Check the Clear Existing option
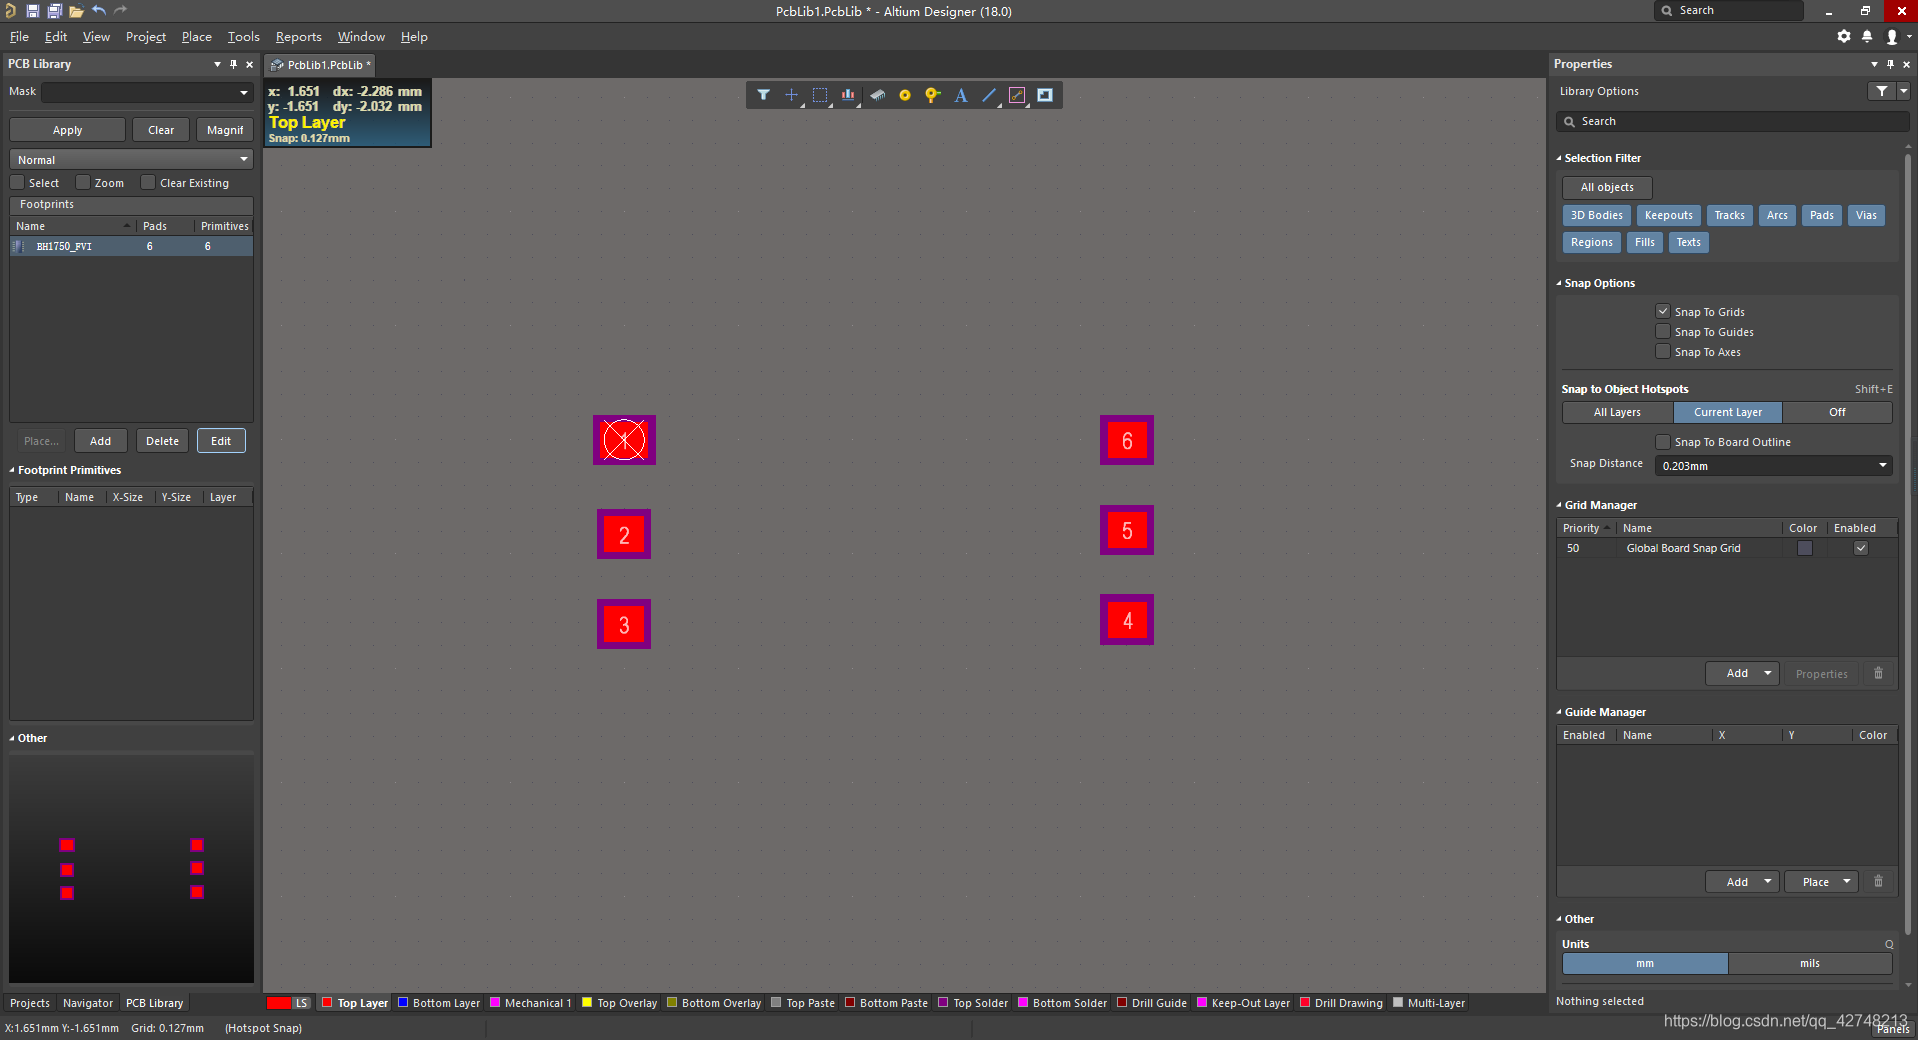This screenshot has height=1040, width=1918. 148,183
